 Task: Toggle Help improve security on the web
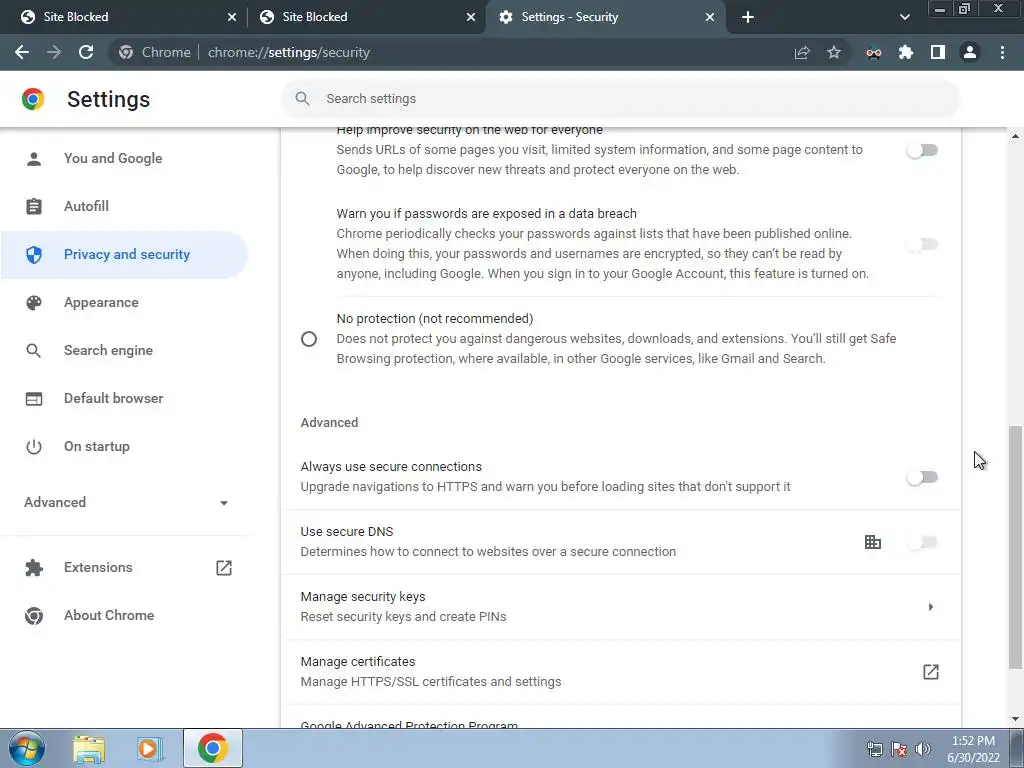922,150
